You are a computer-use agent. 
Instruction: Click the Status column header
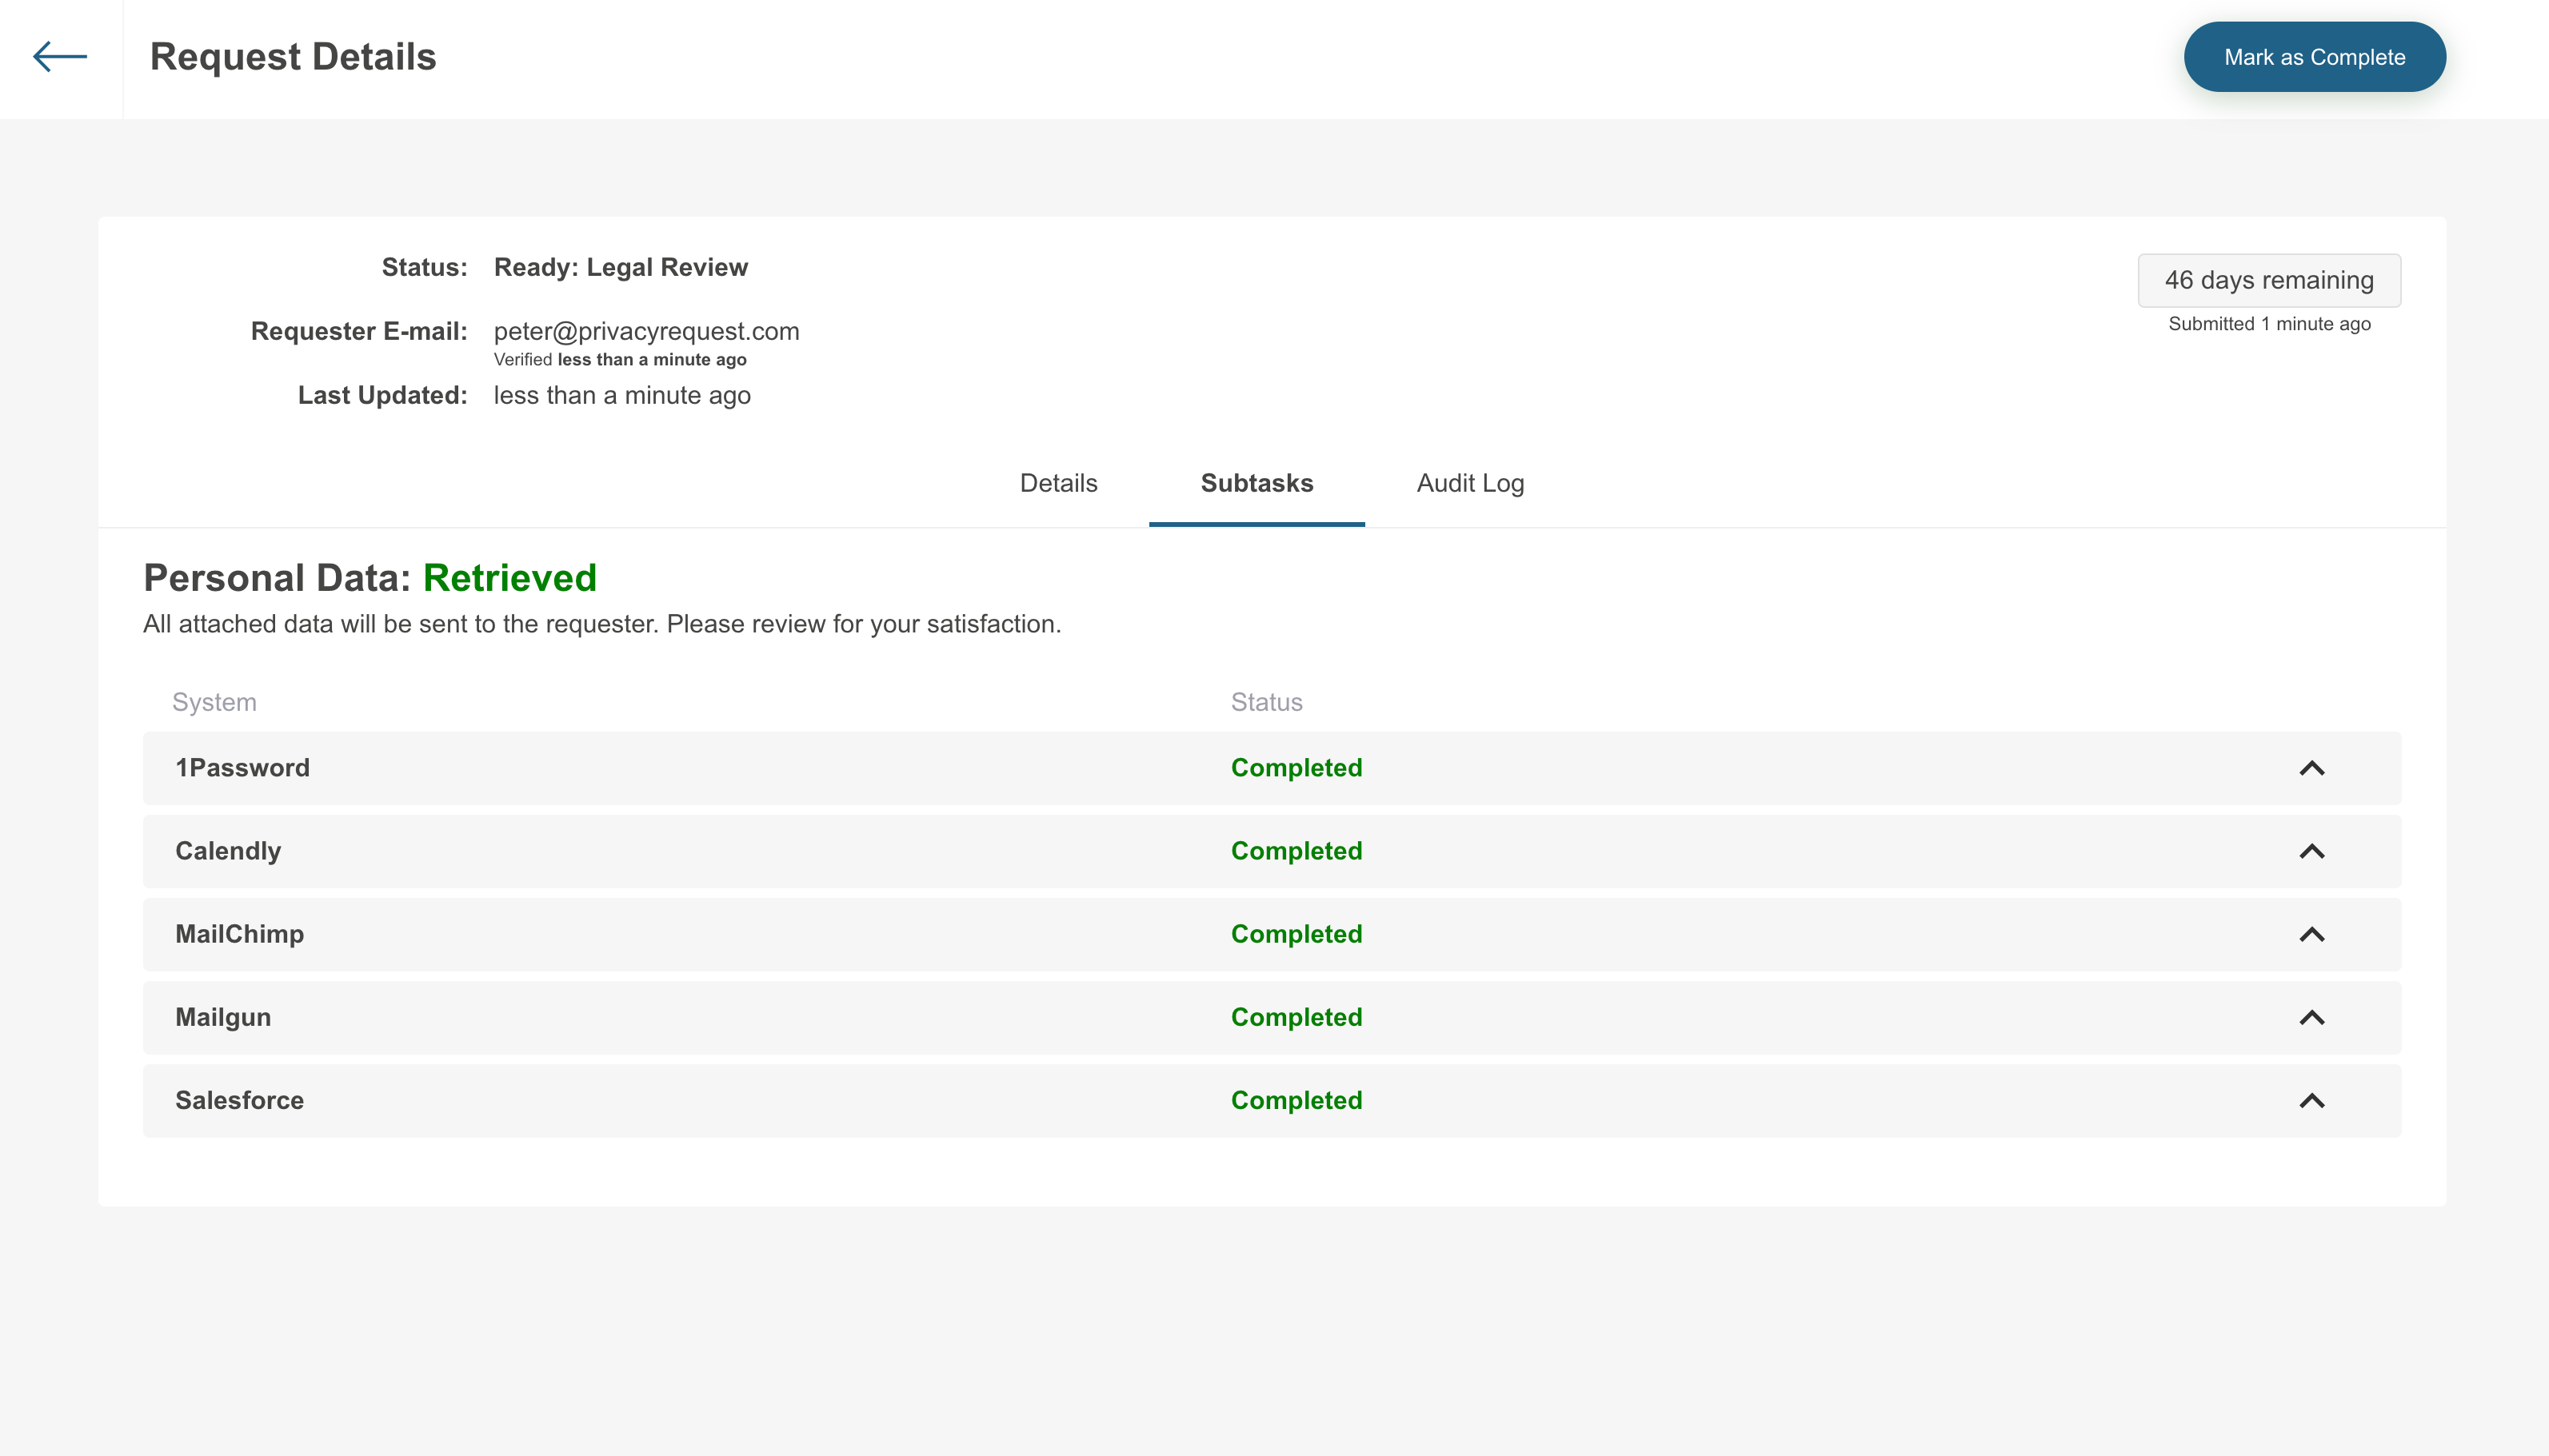[x=1266, y=702]
